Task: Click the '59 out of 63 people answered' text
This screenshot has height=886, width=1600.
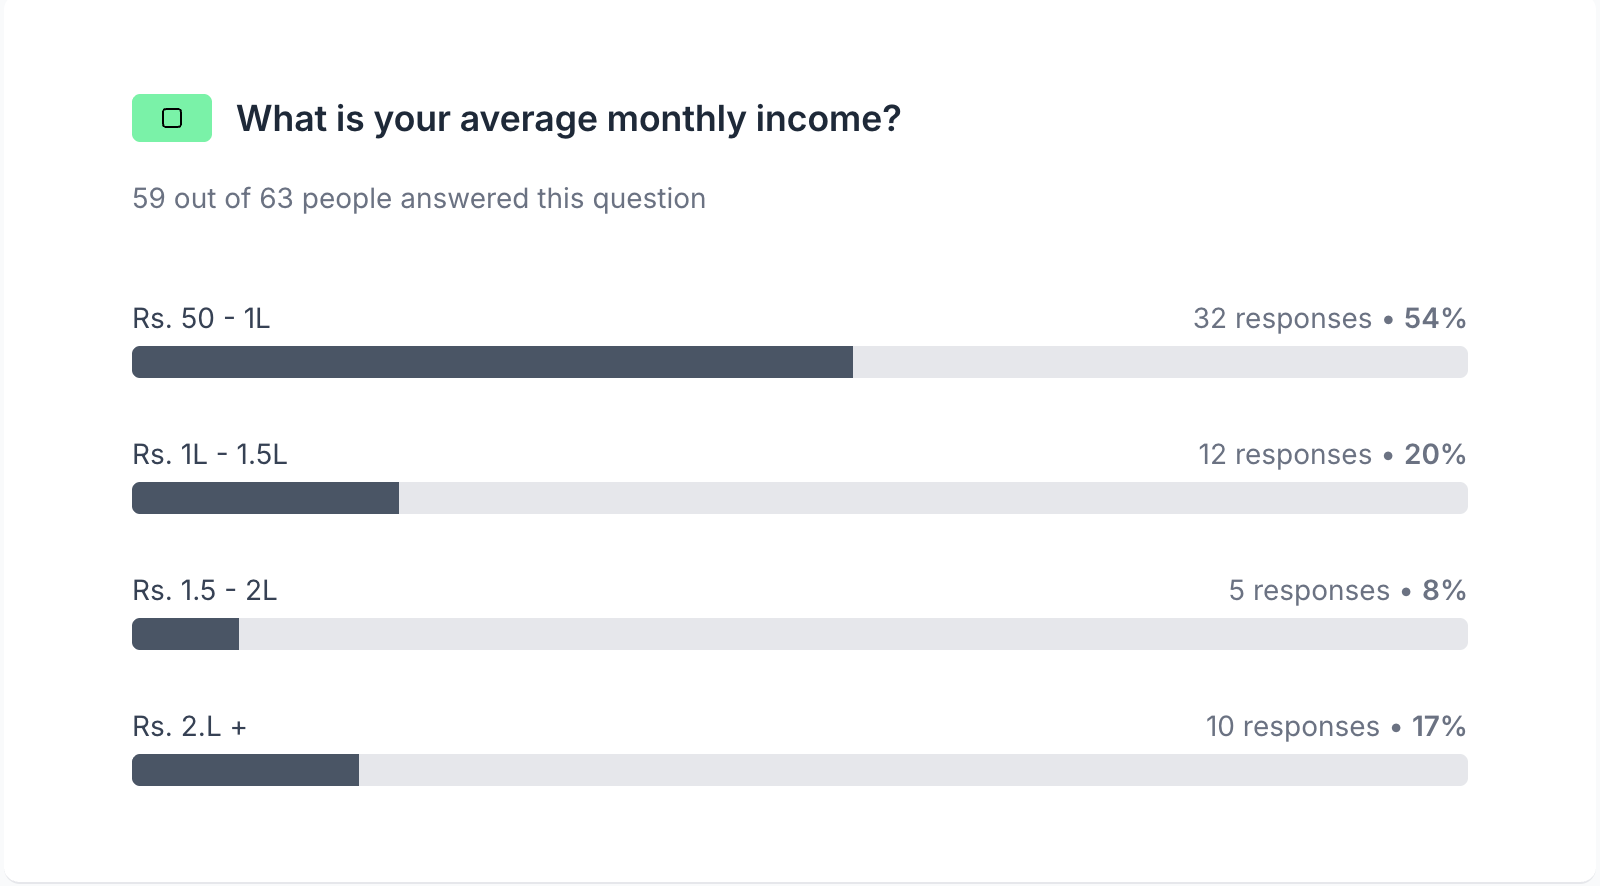Action: tap(419, 198)
